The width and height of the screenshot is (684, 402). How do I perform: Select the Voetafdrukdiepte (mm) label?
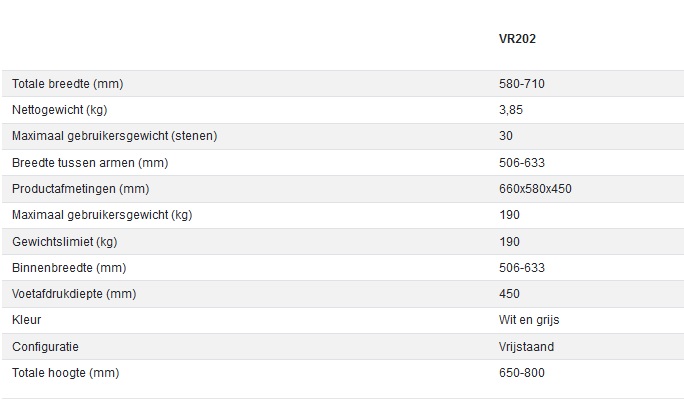coord(74,294)
